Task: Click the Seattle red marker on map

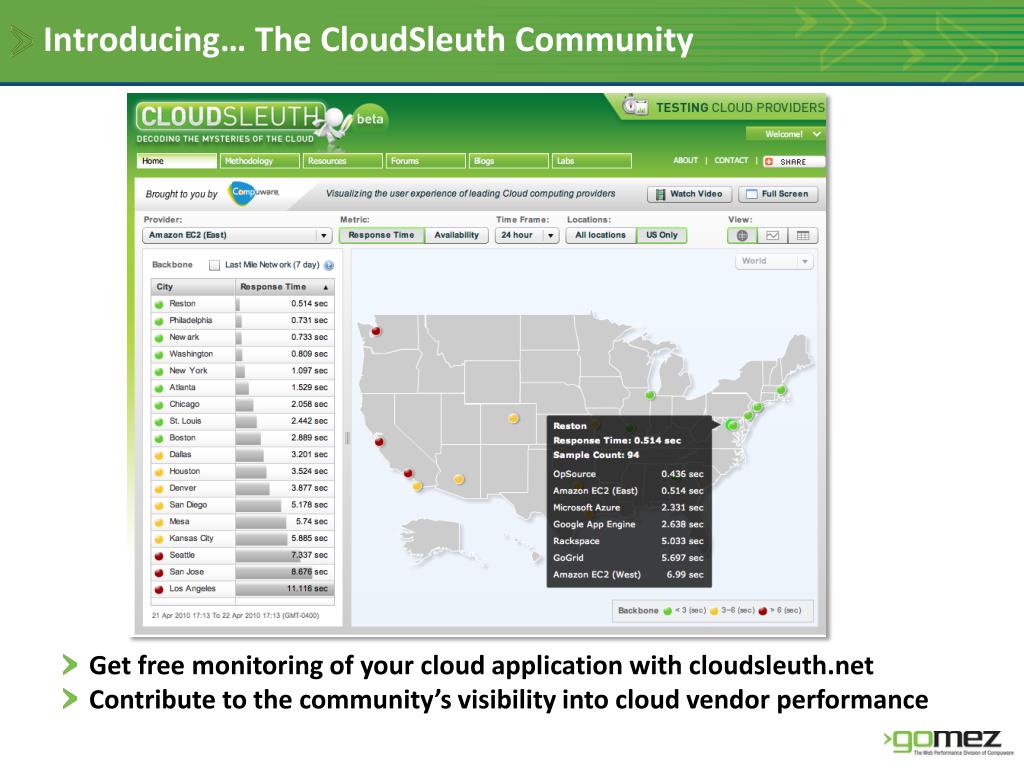Action: tap(376, 330)
